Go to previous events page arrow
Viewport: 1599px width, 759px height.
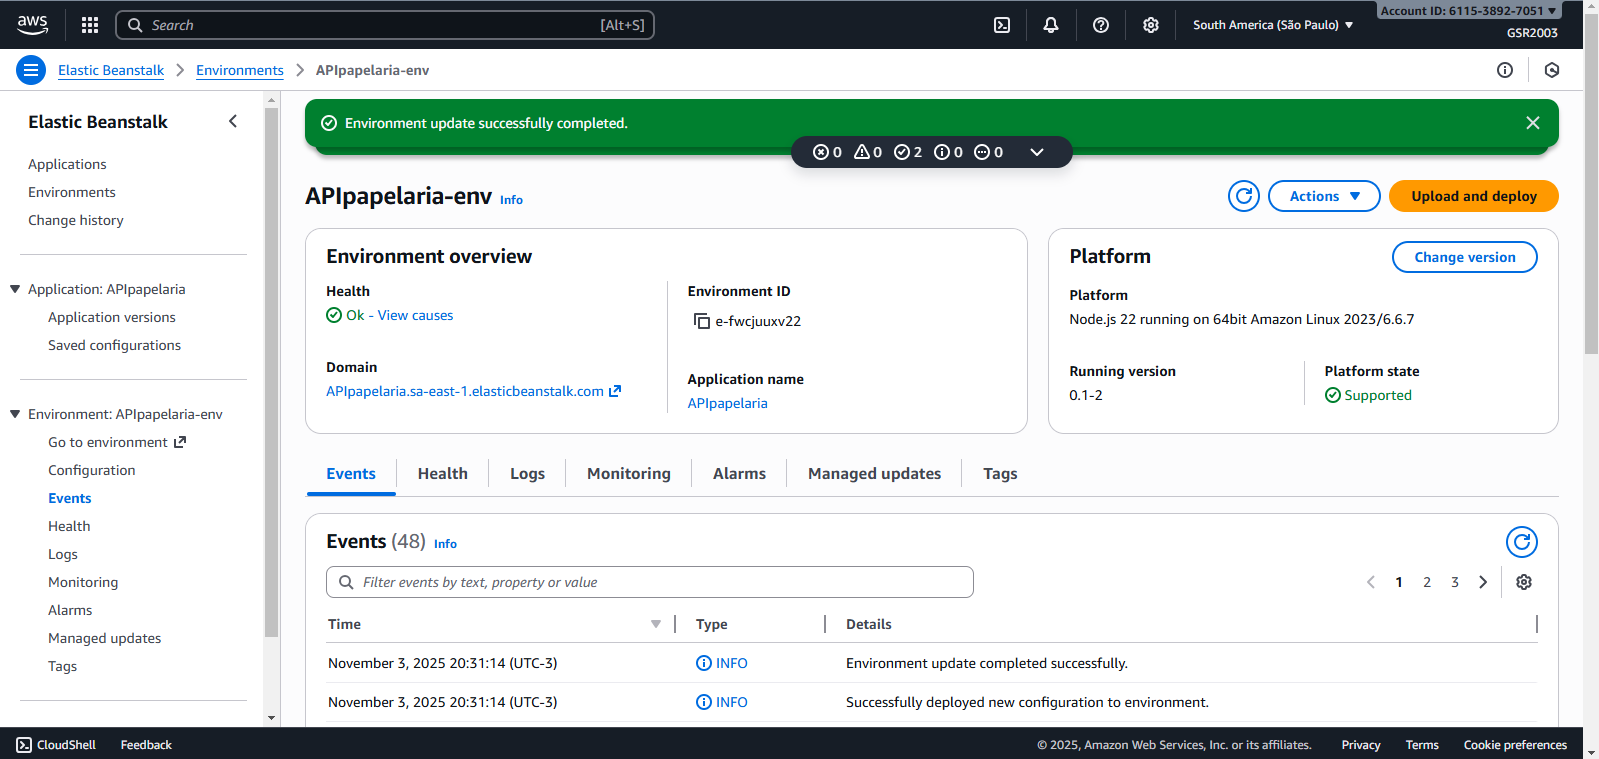coord(1371,582)
